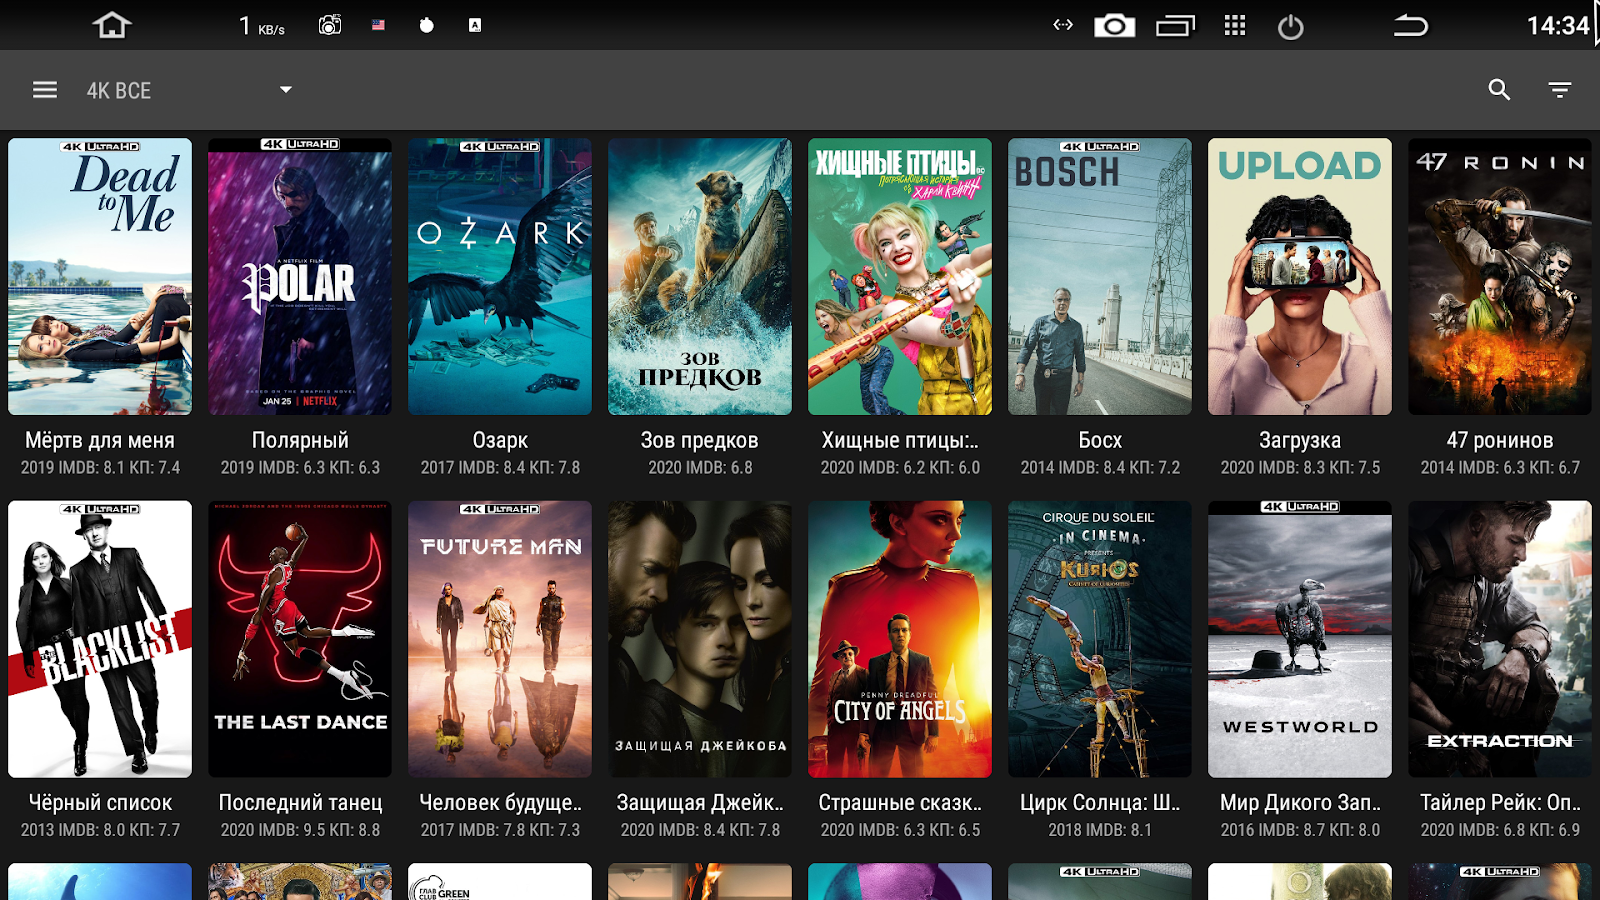Viewport: 1600px width, 900px height.
Task: Open the Westworld poster
Action: click(1300, 639)
